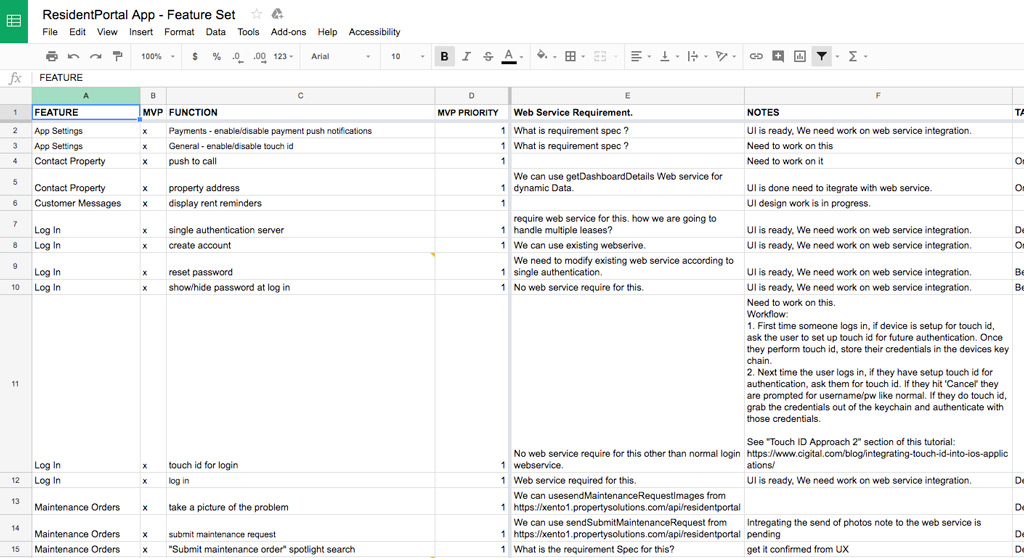1024x558 pixels.
Task: Select cell 'take a picture of the problem'
Action: coord(300,501)
